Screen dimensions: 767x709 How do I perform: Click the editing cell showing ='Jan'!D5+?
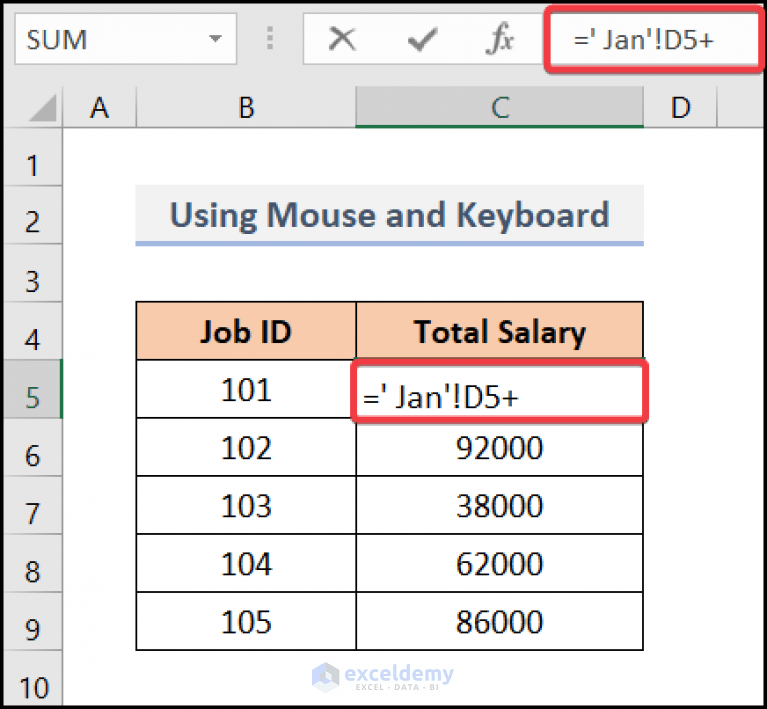pos(499,391)
